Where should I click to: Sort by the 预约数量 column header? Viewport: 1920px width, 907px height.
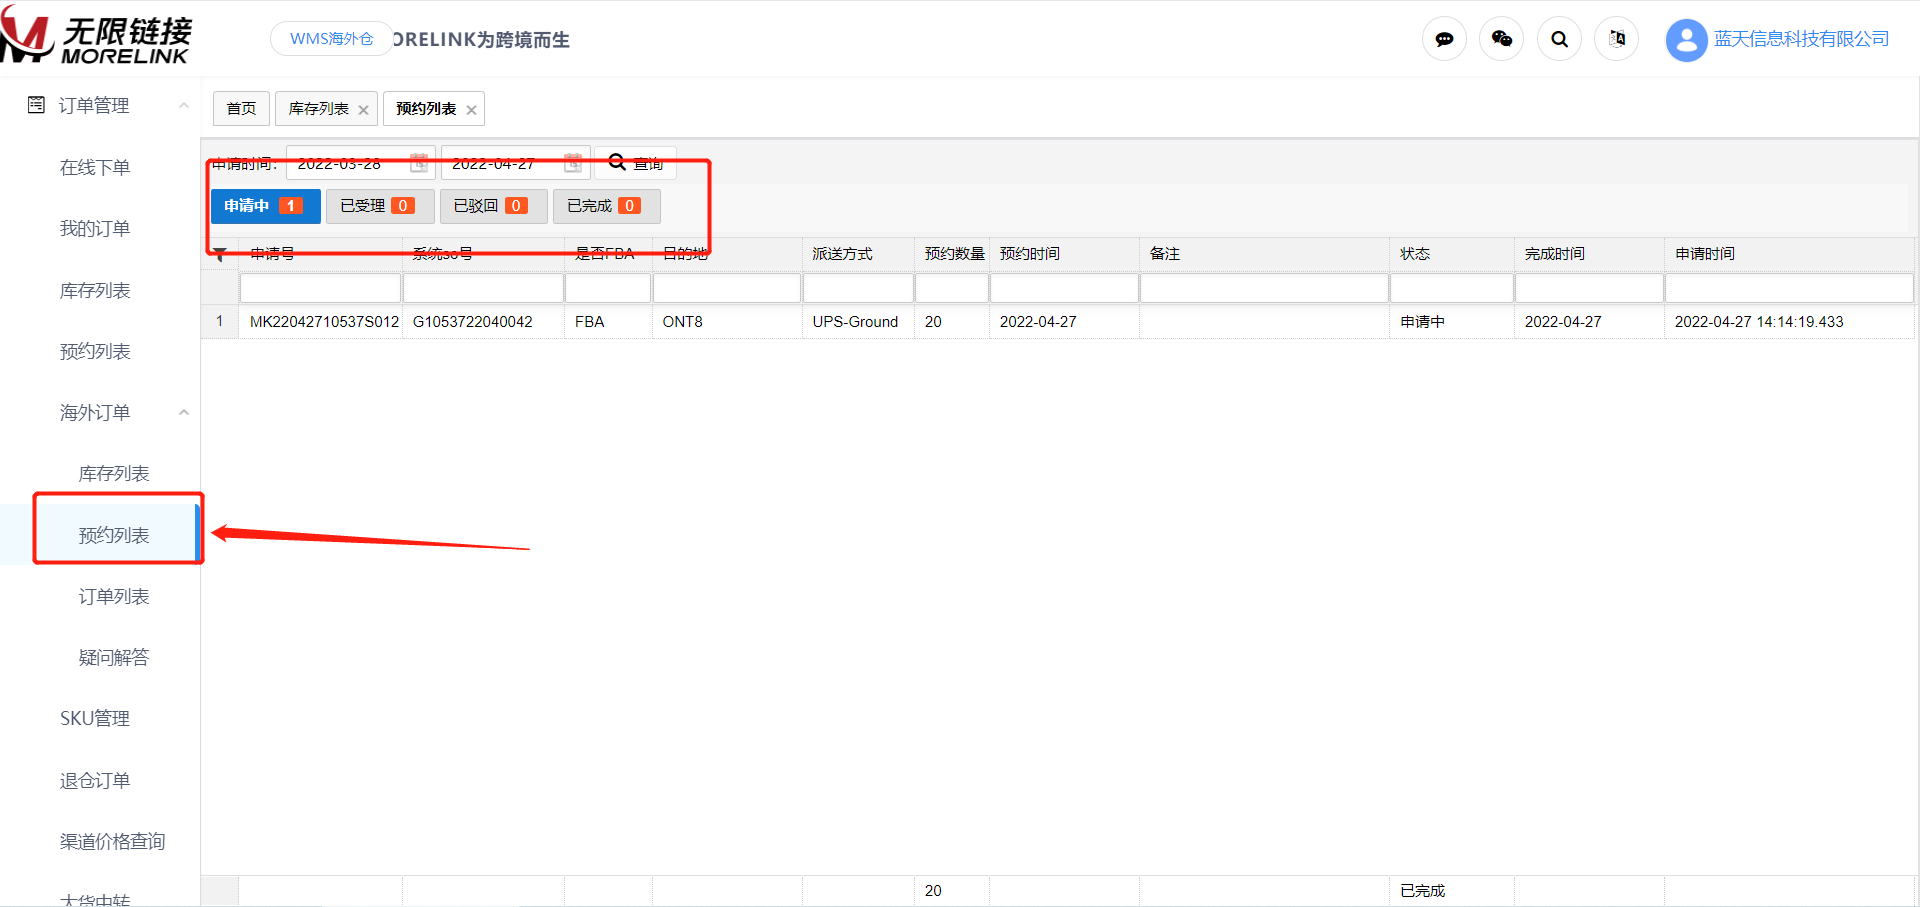pyautogui.click(x=952, y=254)
